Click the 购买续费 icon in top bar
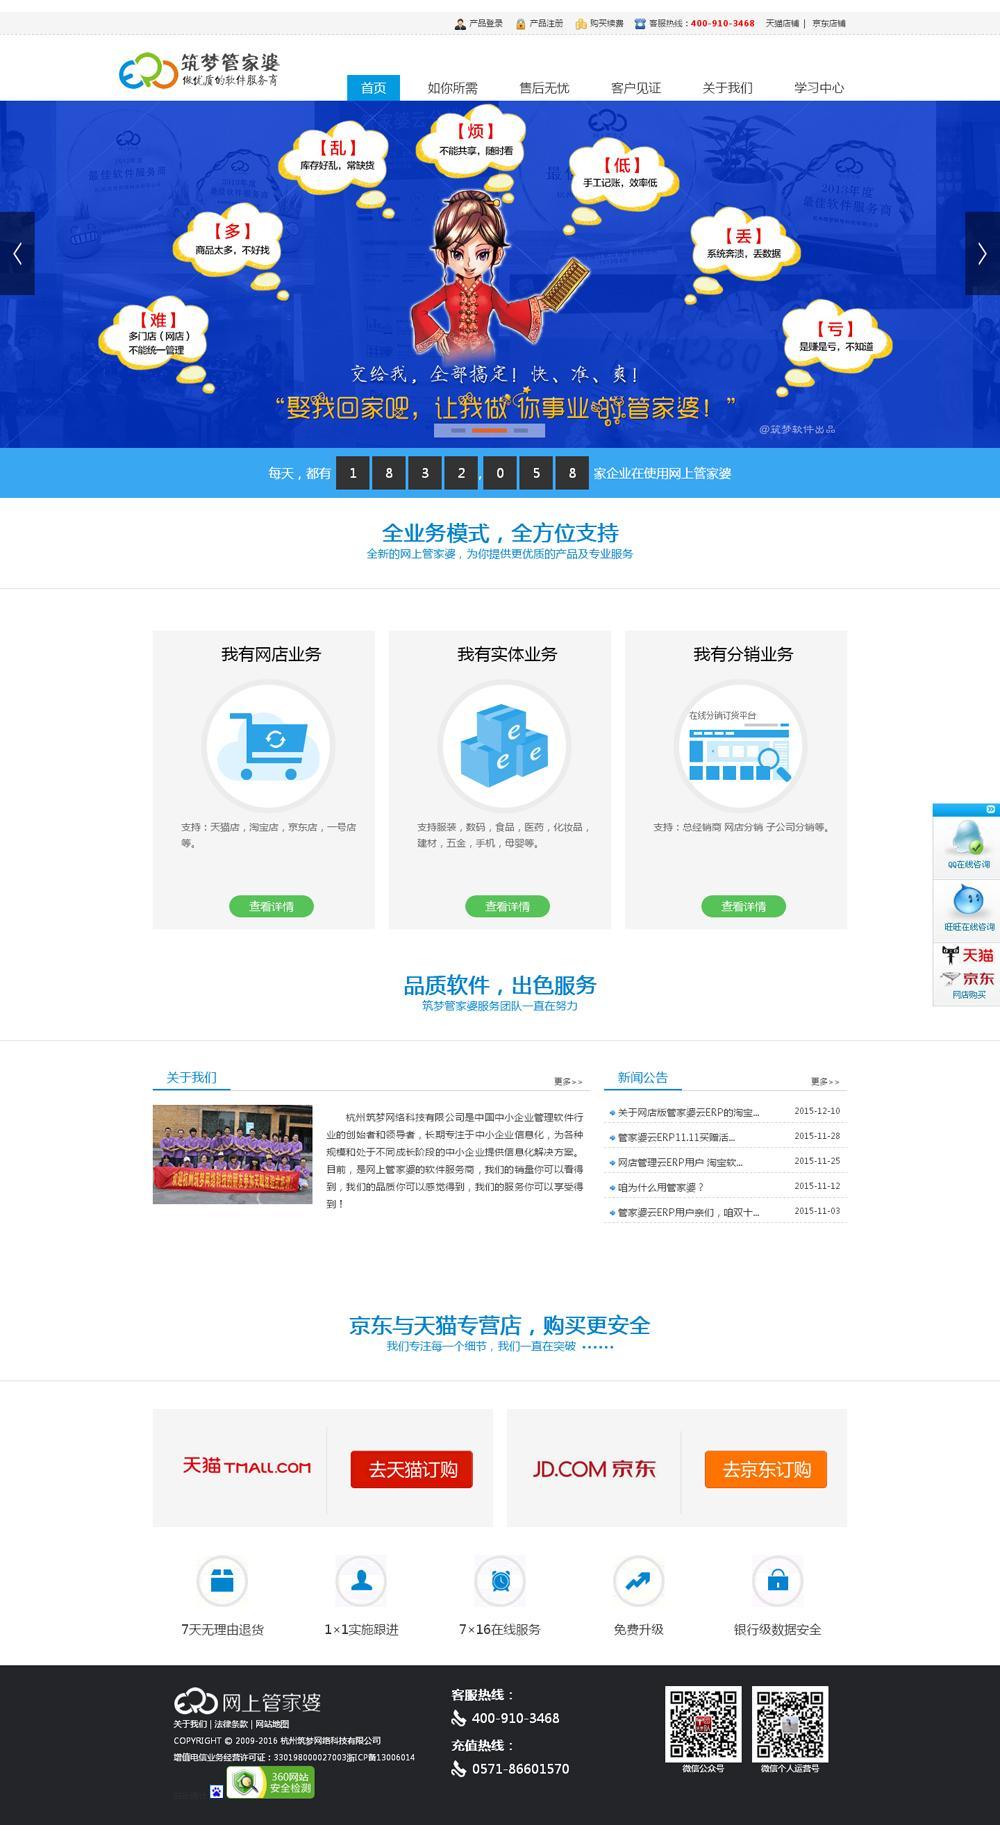The width and height of the screenshot is (1000, 1825). click(581, 24)
